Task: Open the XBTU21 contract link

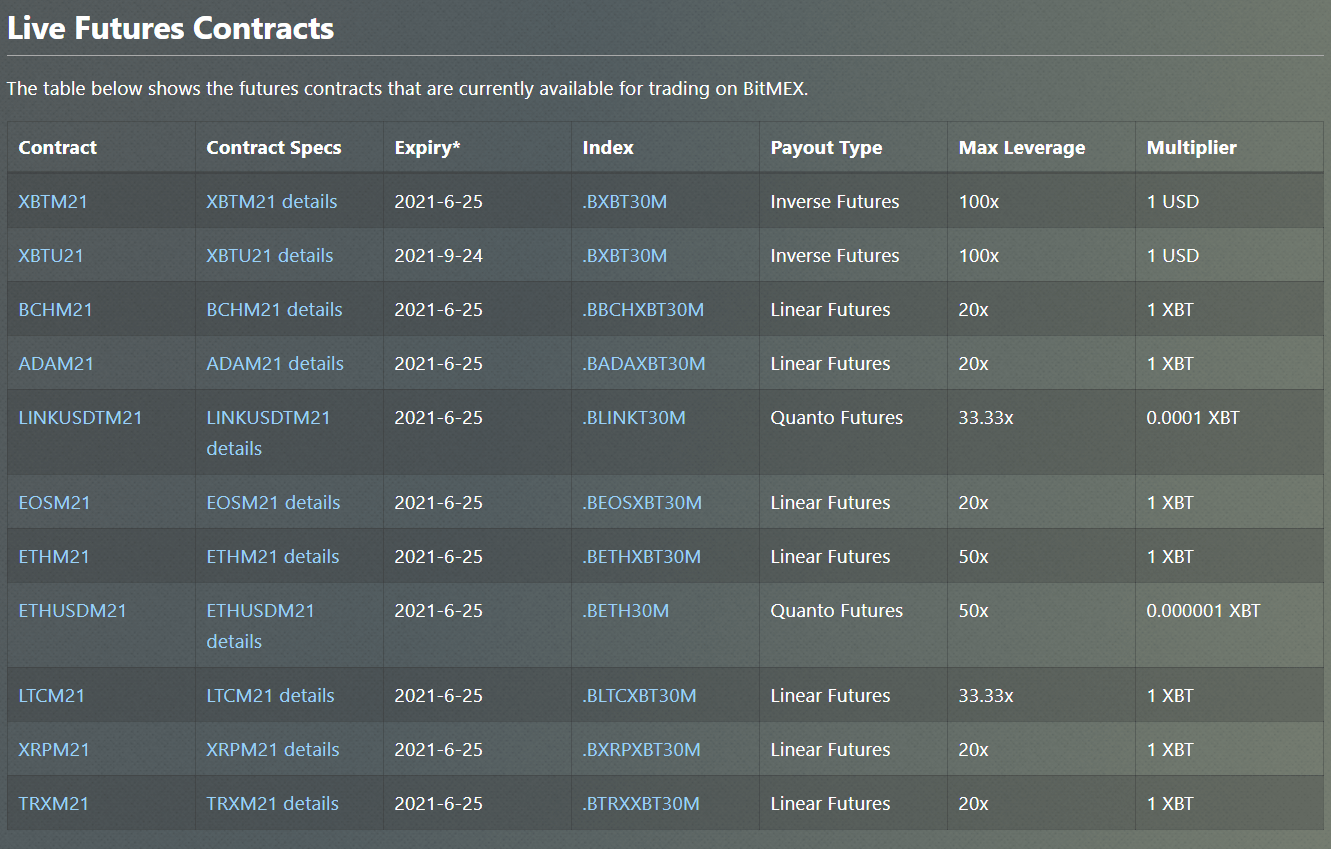Action: tap(51, 256)
